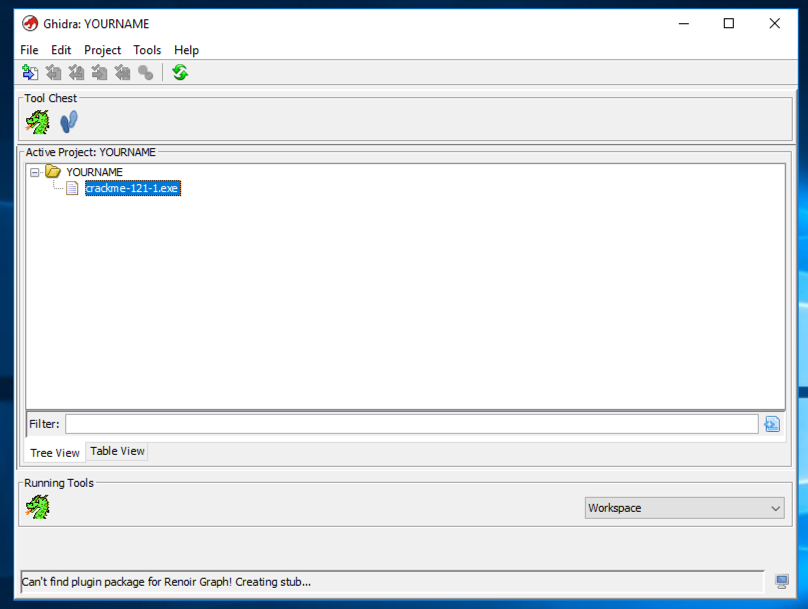Click the Ghidra logo in title bar
808x609 pixels.
click(x=30, y=23)
